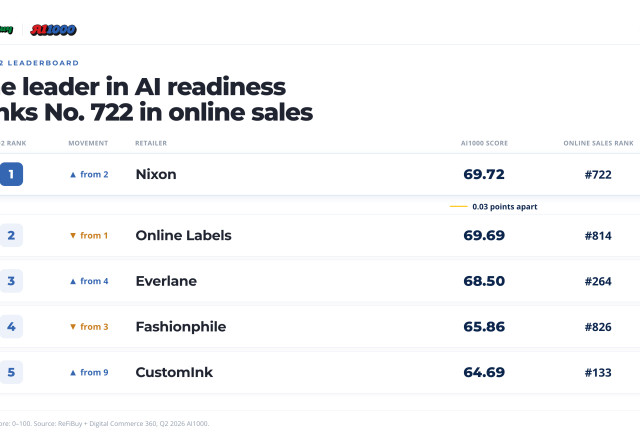Select the Everlane retailer row
This screenshot has width=640, height=440.
coord(320,281)
